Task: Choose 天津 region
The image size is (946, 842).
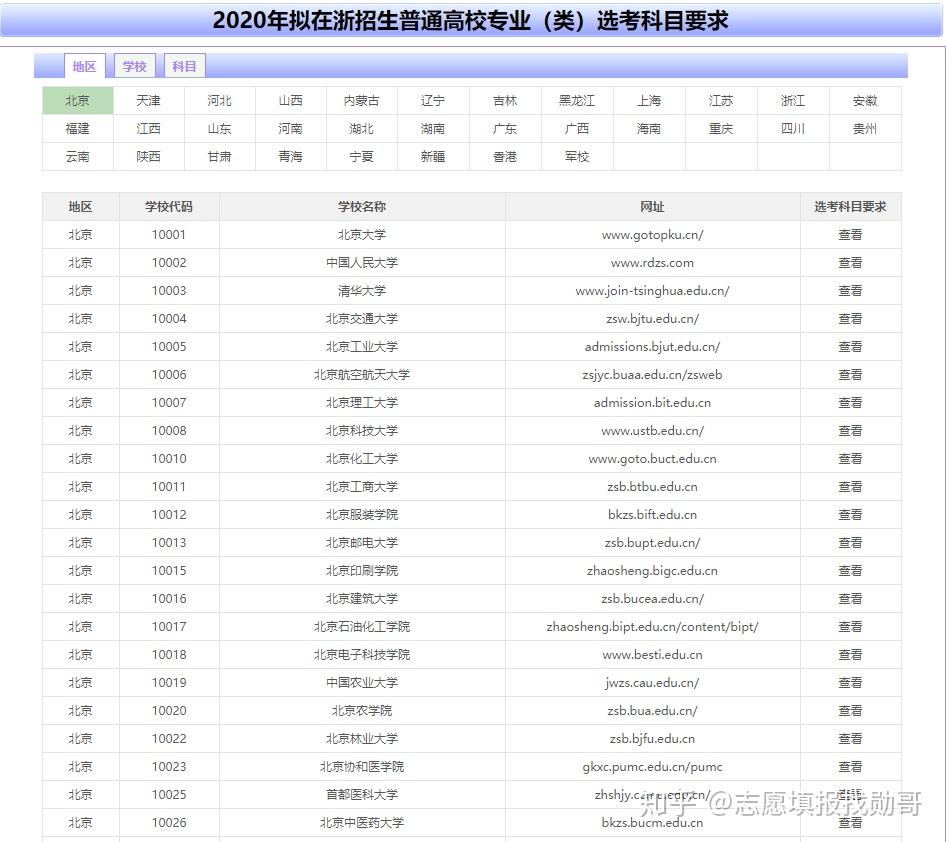Action: 148,101
